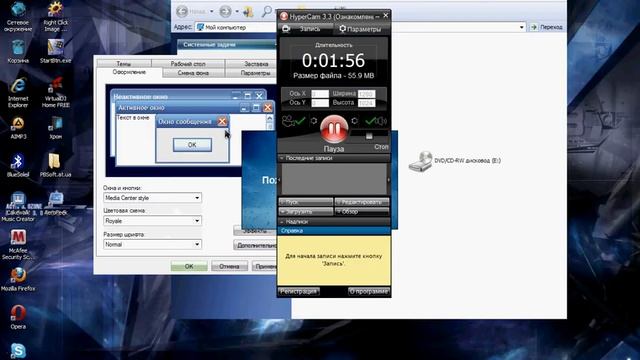The width and height of the screenshot is (640, 360).
Task: Edit the Ось X field
Action: (x=320, y=94)
